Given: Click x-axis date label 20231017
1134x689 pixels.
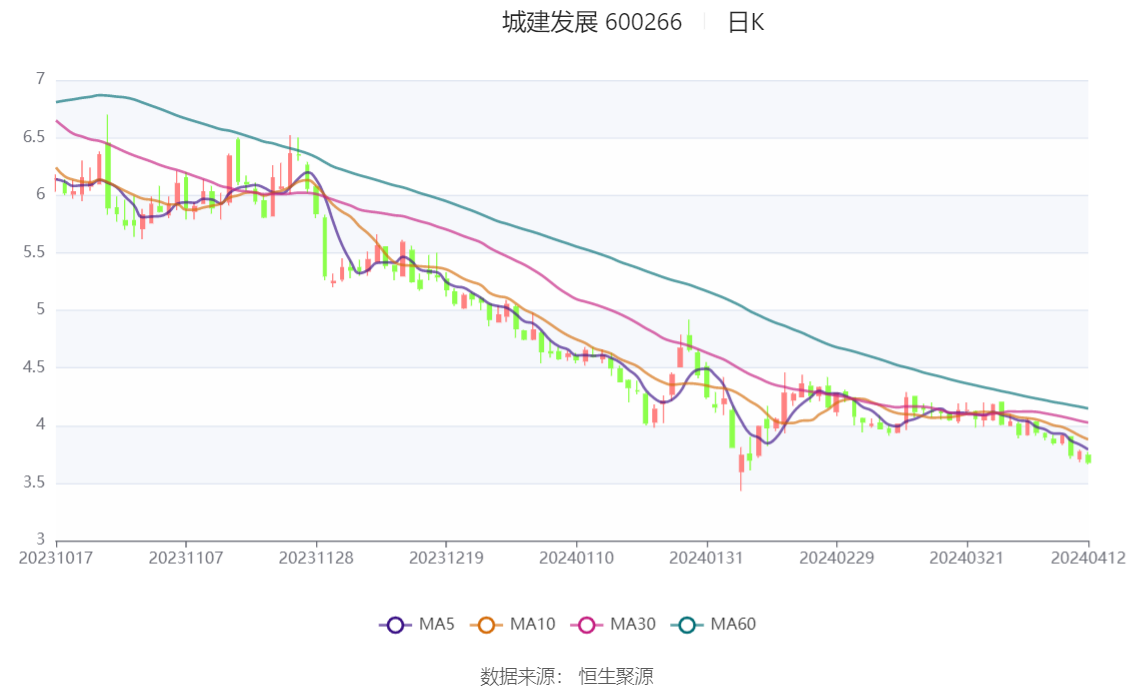Looking at the screenshot, I should tap(56, 558).
